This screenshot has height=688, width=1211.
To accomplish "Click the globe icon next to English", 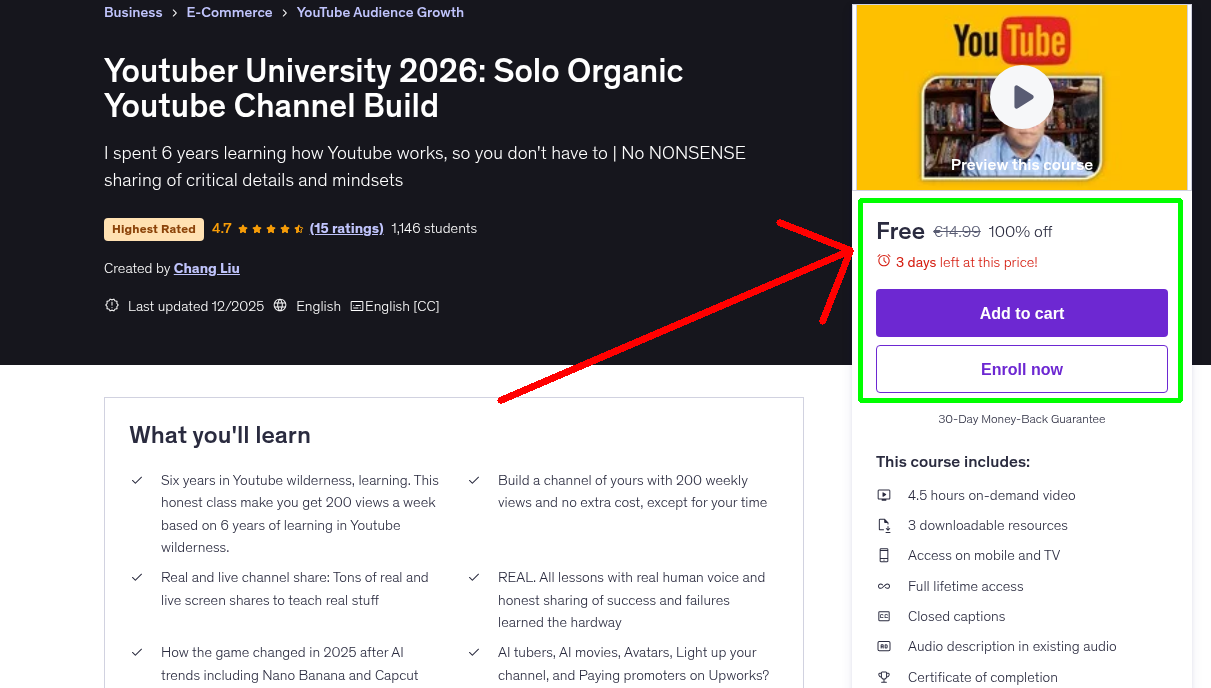I will pos(279,305).
